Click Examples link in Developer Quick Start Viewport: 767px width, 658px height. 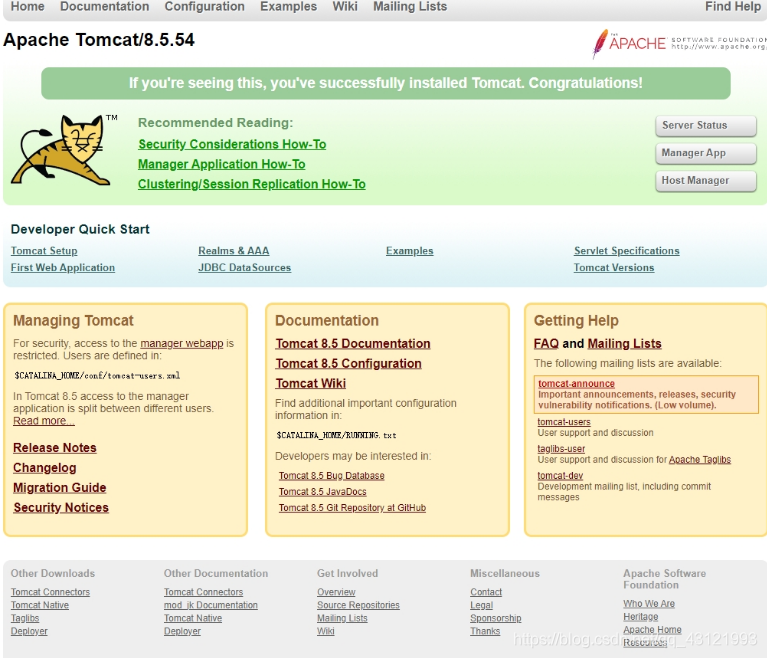pos(409,251)
